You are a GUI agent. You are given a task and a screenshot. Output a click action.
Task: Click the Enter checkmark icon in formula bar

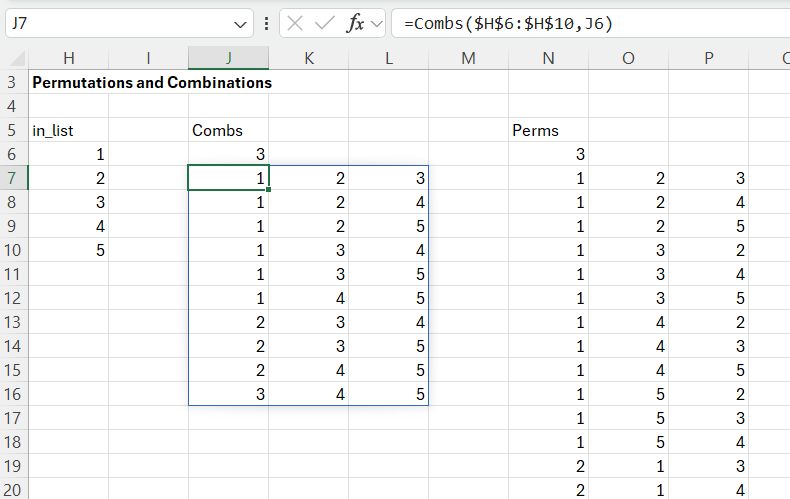(325, 24)
